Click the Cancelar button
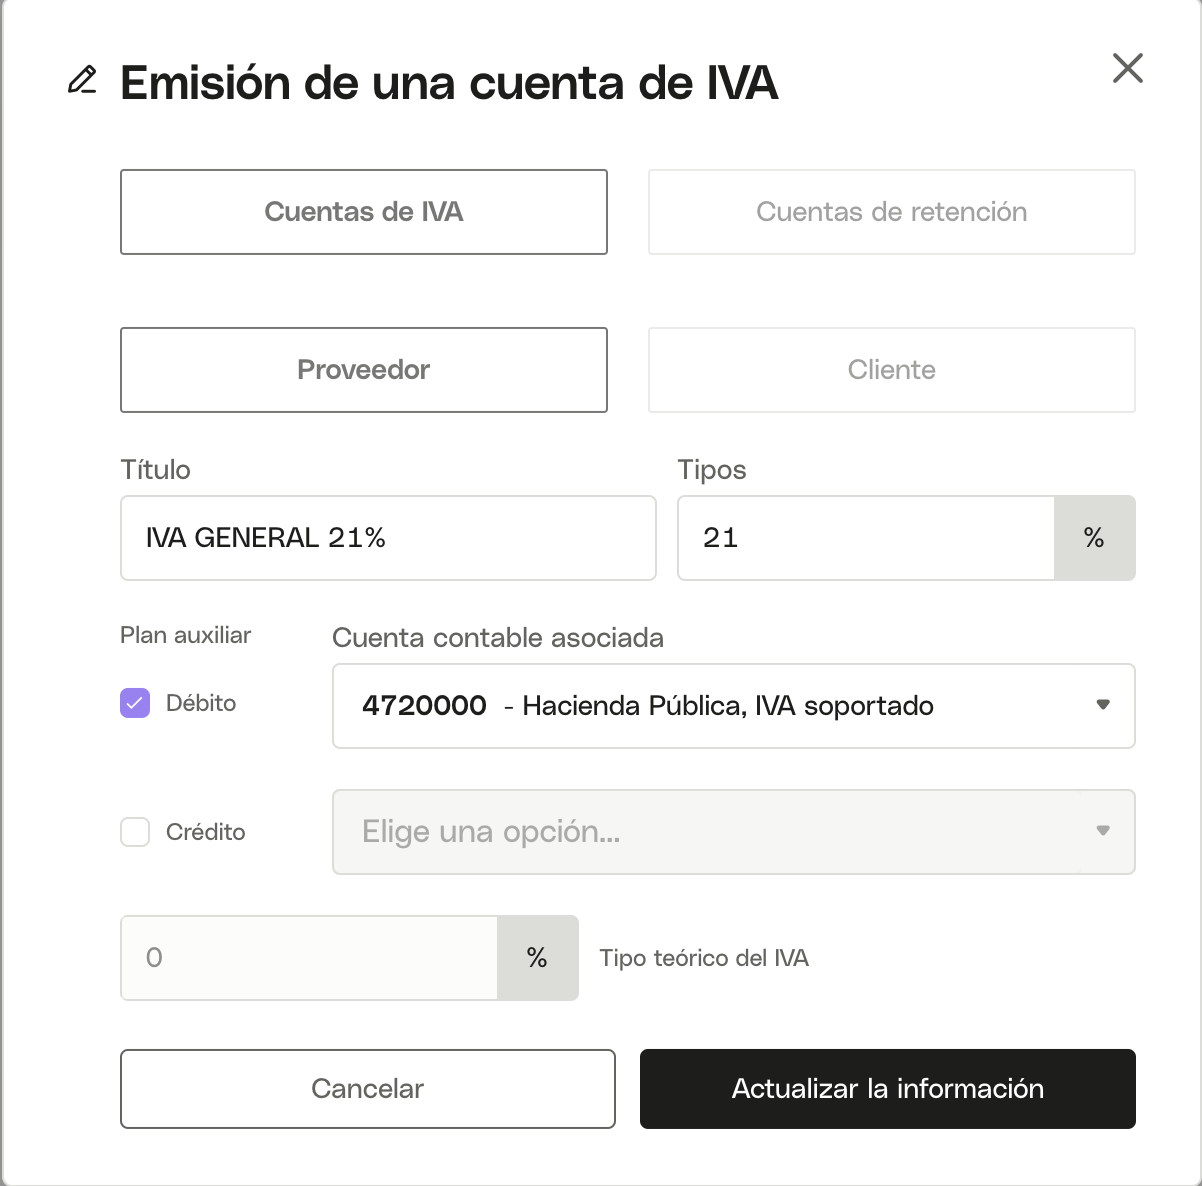This screenshot has width=1202, height=1186. pyautogui.click(x=368, y=1089)
